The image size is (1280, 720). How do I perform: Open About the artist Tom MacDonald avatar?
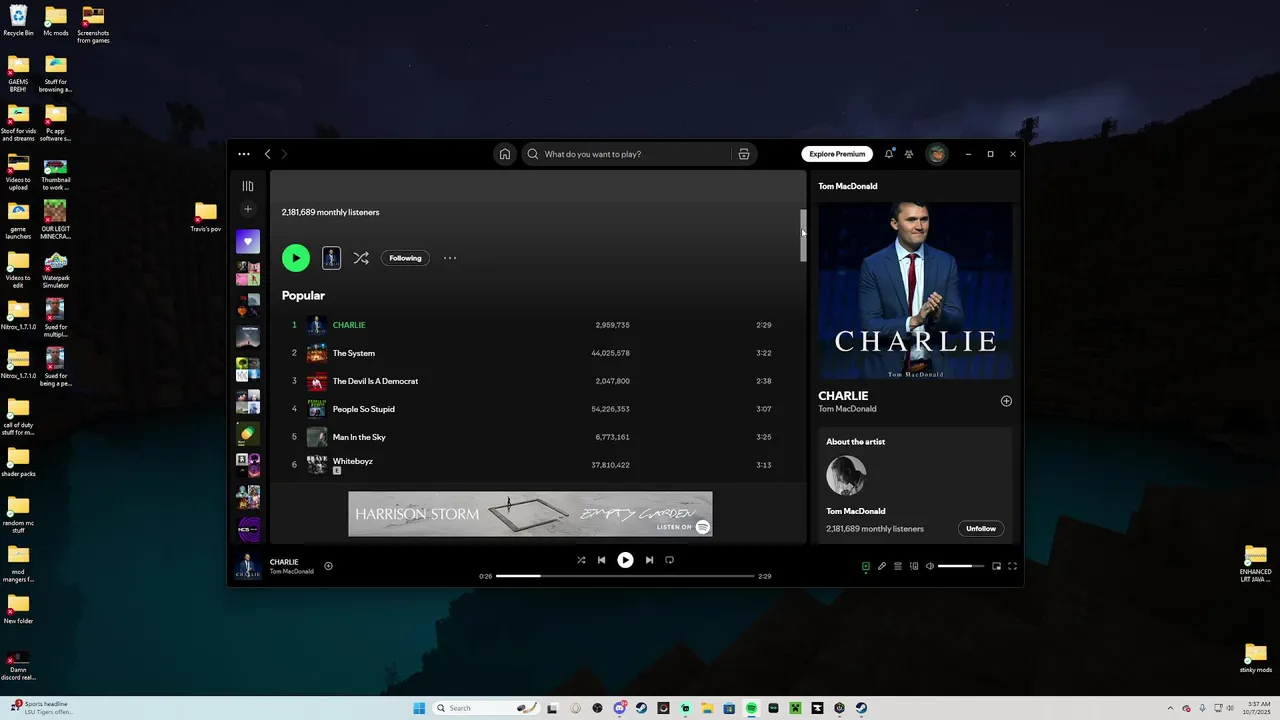pyautogui.click(x=846, y=476)
